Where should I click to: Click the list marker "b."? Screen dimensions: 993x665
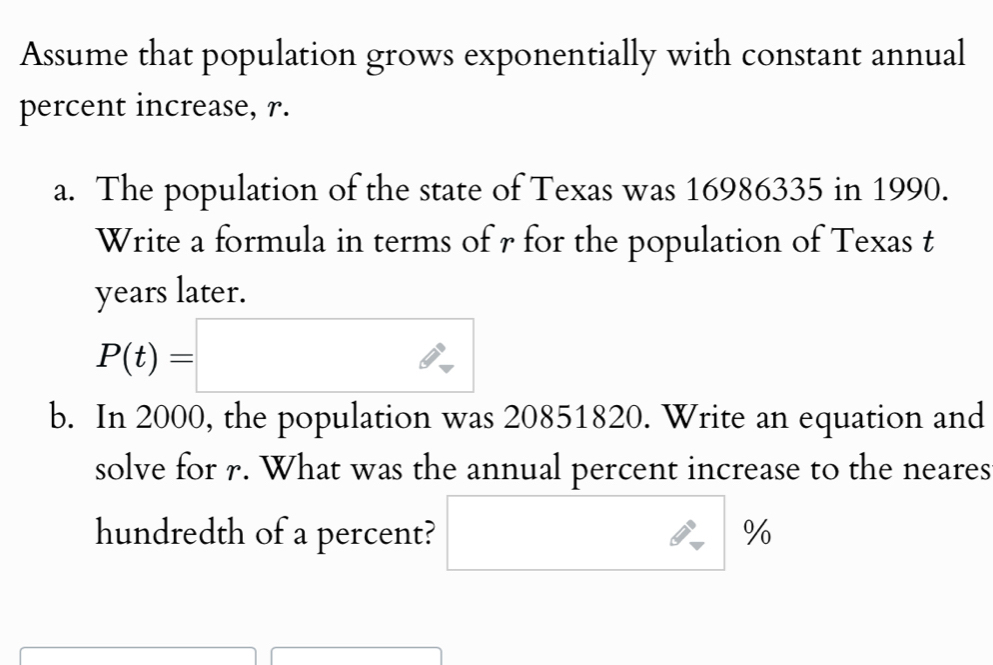(x=63, y=416)
